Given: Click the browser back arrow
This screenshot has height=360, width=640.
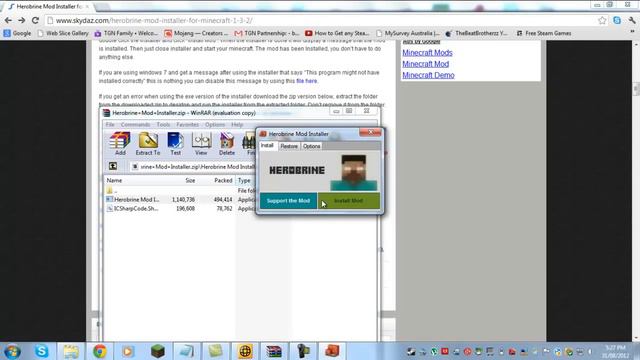Looking at the screenshot, I should [8, 20].
